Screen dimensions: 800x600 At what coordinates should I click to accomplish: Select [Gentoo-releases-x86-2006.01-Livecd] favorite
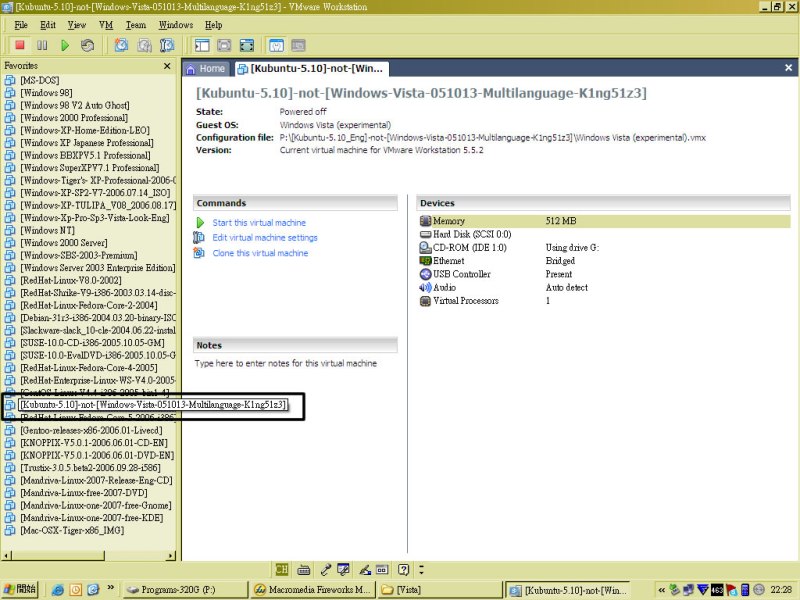(91, 430)
